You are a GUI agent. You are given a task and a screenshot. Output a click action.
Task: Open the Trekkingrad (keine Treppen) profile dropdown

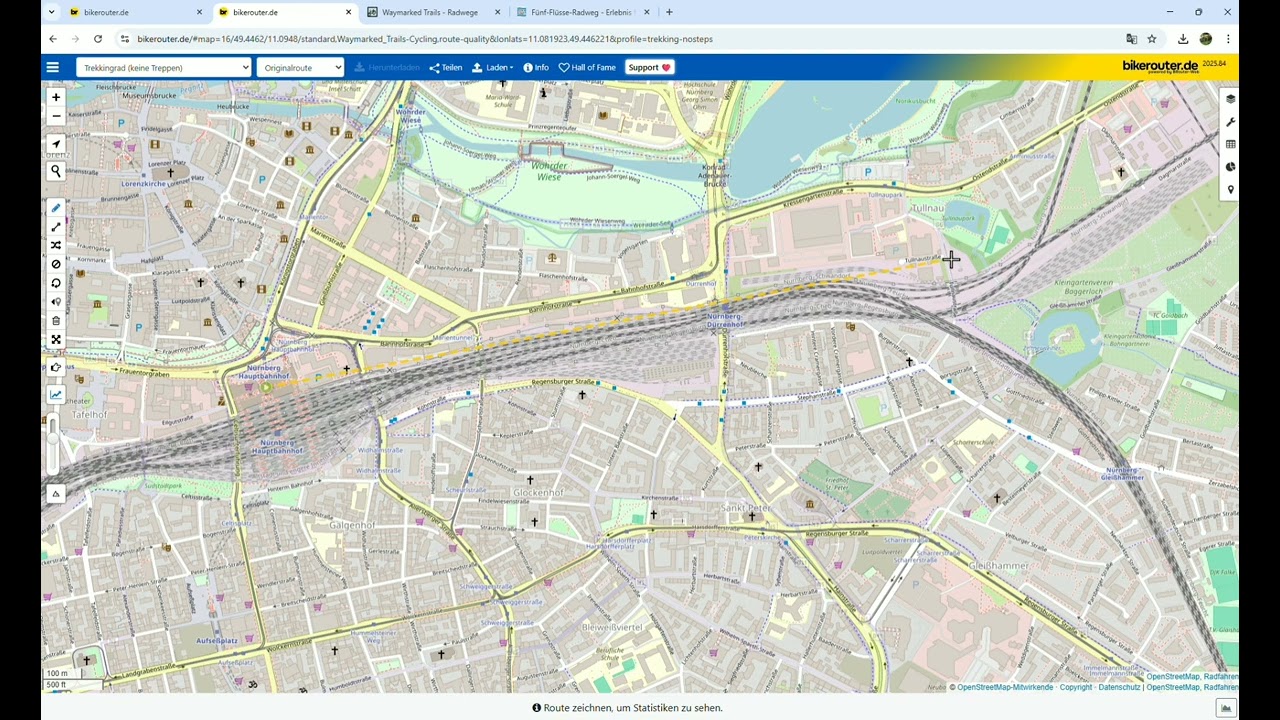tap(164, 67)
